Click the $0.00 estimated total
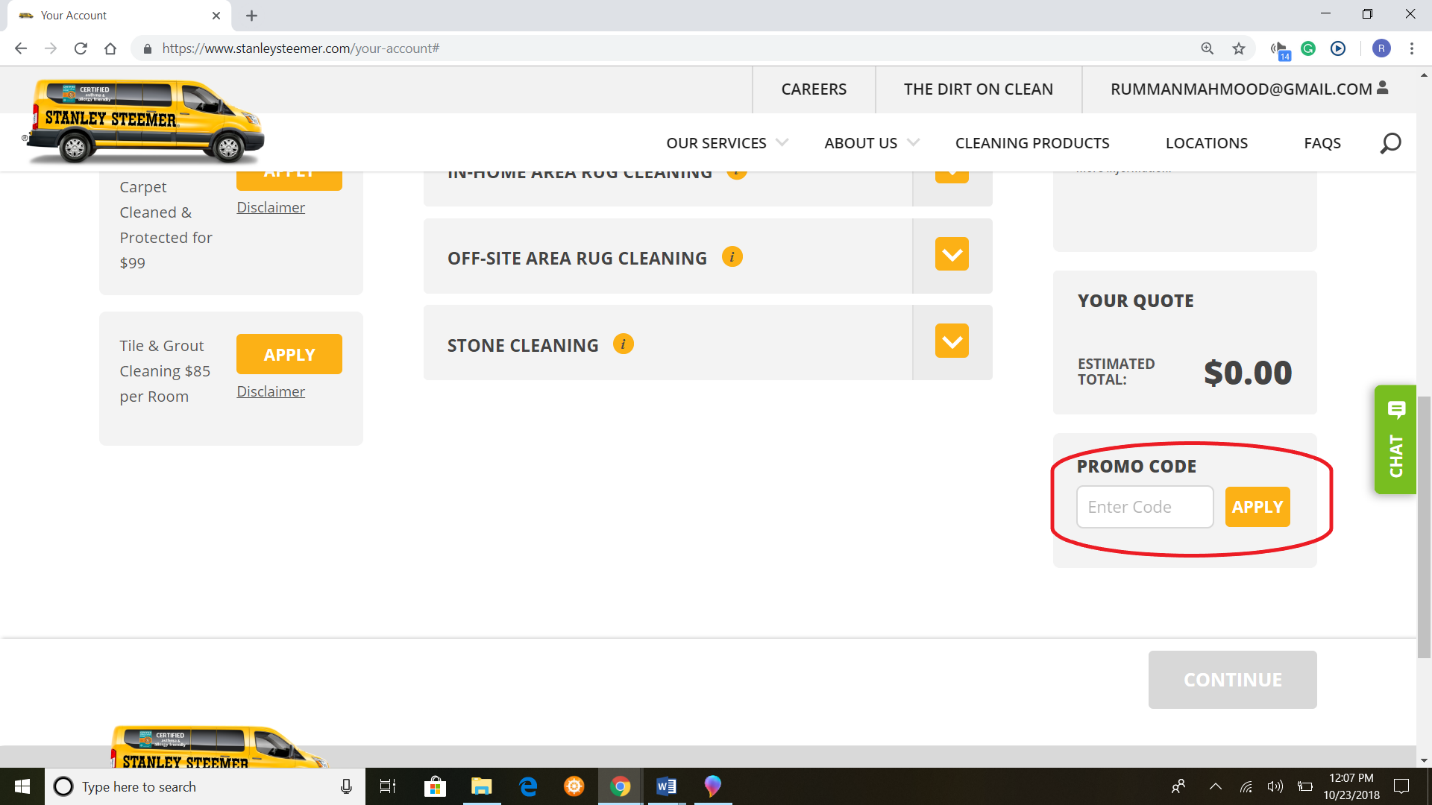 [x=1248, y=372]
